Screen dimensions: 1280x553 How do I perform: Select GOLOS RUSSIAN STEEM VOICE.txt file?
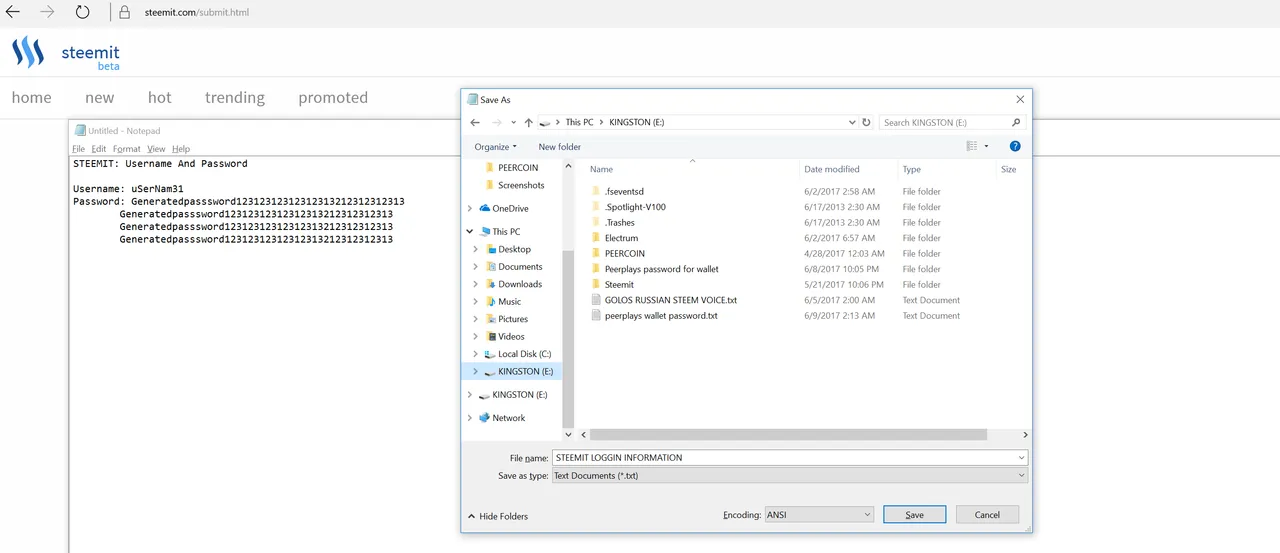tap(670, 300)
